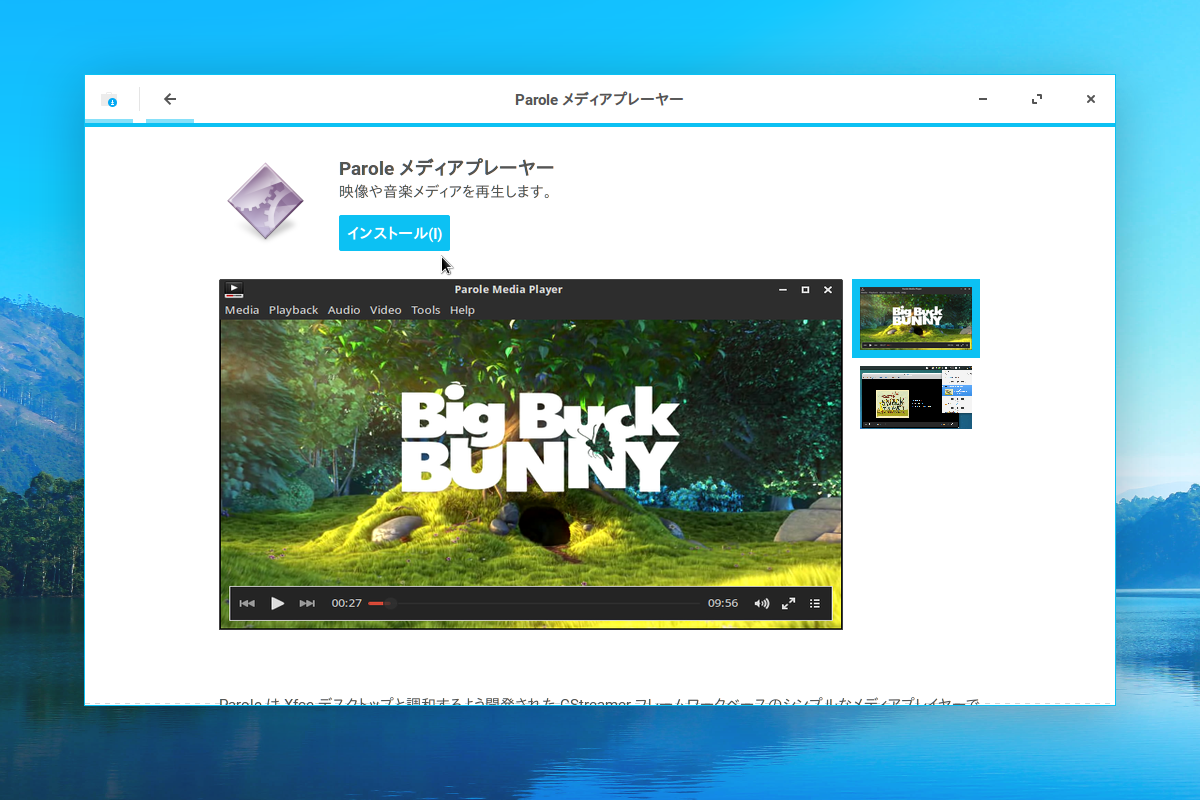1200x800 pixels.
Task: Click the playlist icon in player controls
Action: click(815, 603)
